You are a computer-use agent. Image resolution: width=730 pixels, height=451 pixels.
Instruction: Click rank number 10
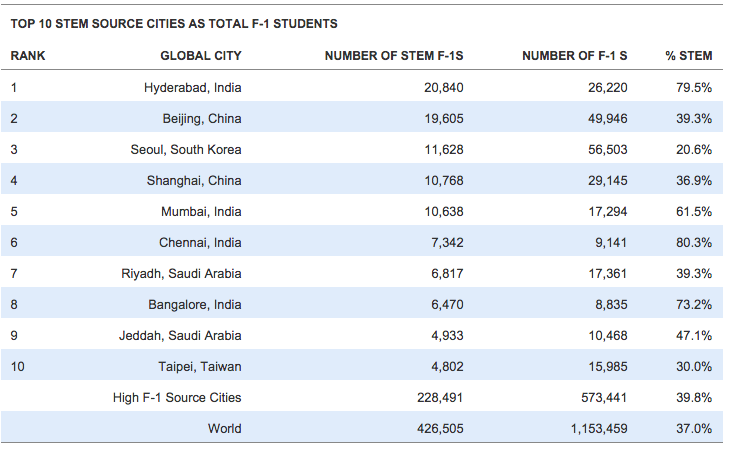click(17, 367)
